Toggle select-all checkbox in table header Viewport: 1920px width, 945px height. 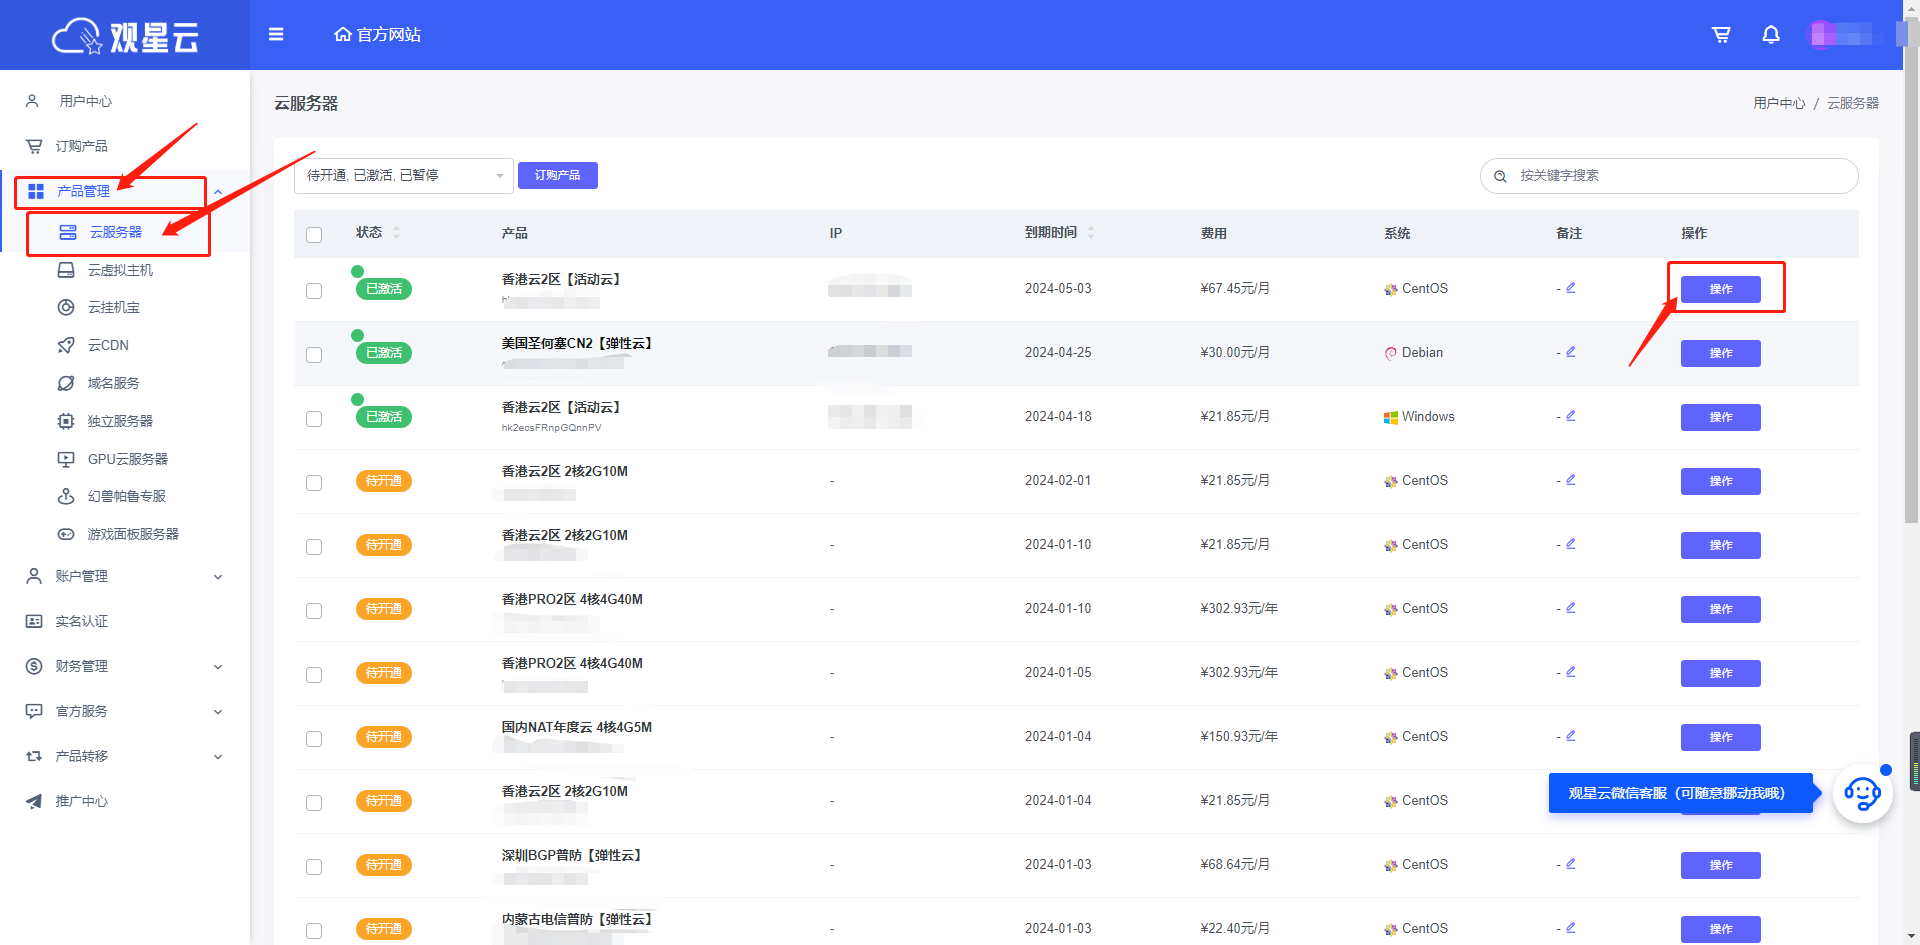tap(314, 234)
